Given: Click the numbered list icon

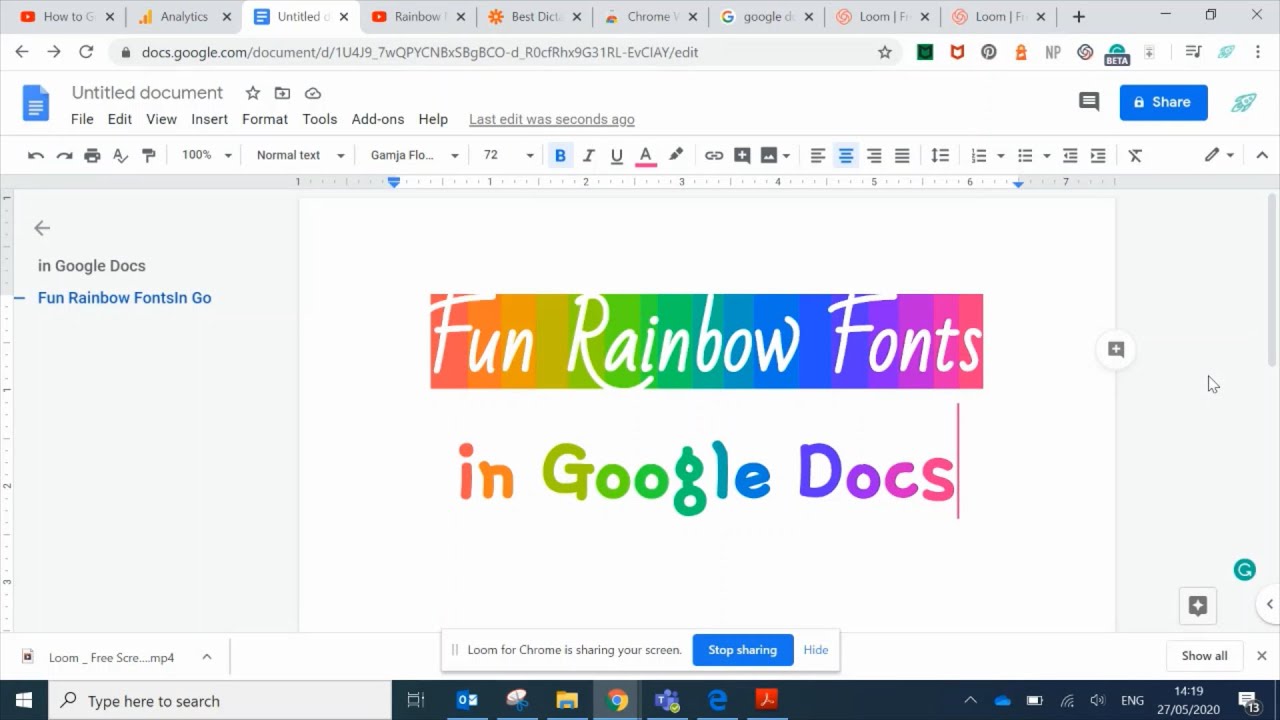Looking at the screenshot, I should (x=979, y=155).
